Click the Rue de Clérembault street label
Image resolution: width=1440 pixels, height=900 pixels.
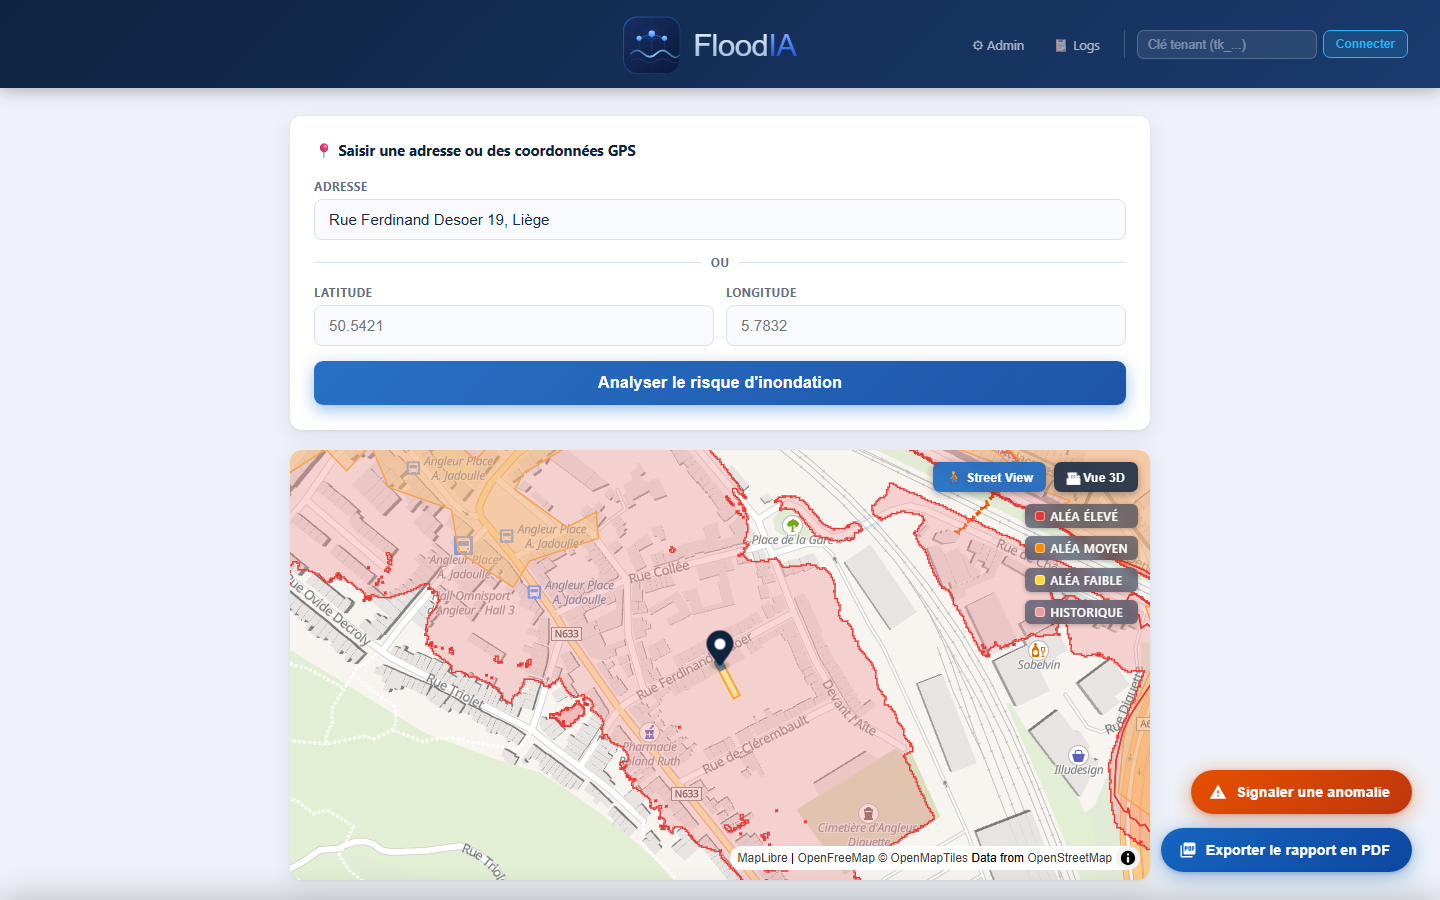755,745
